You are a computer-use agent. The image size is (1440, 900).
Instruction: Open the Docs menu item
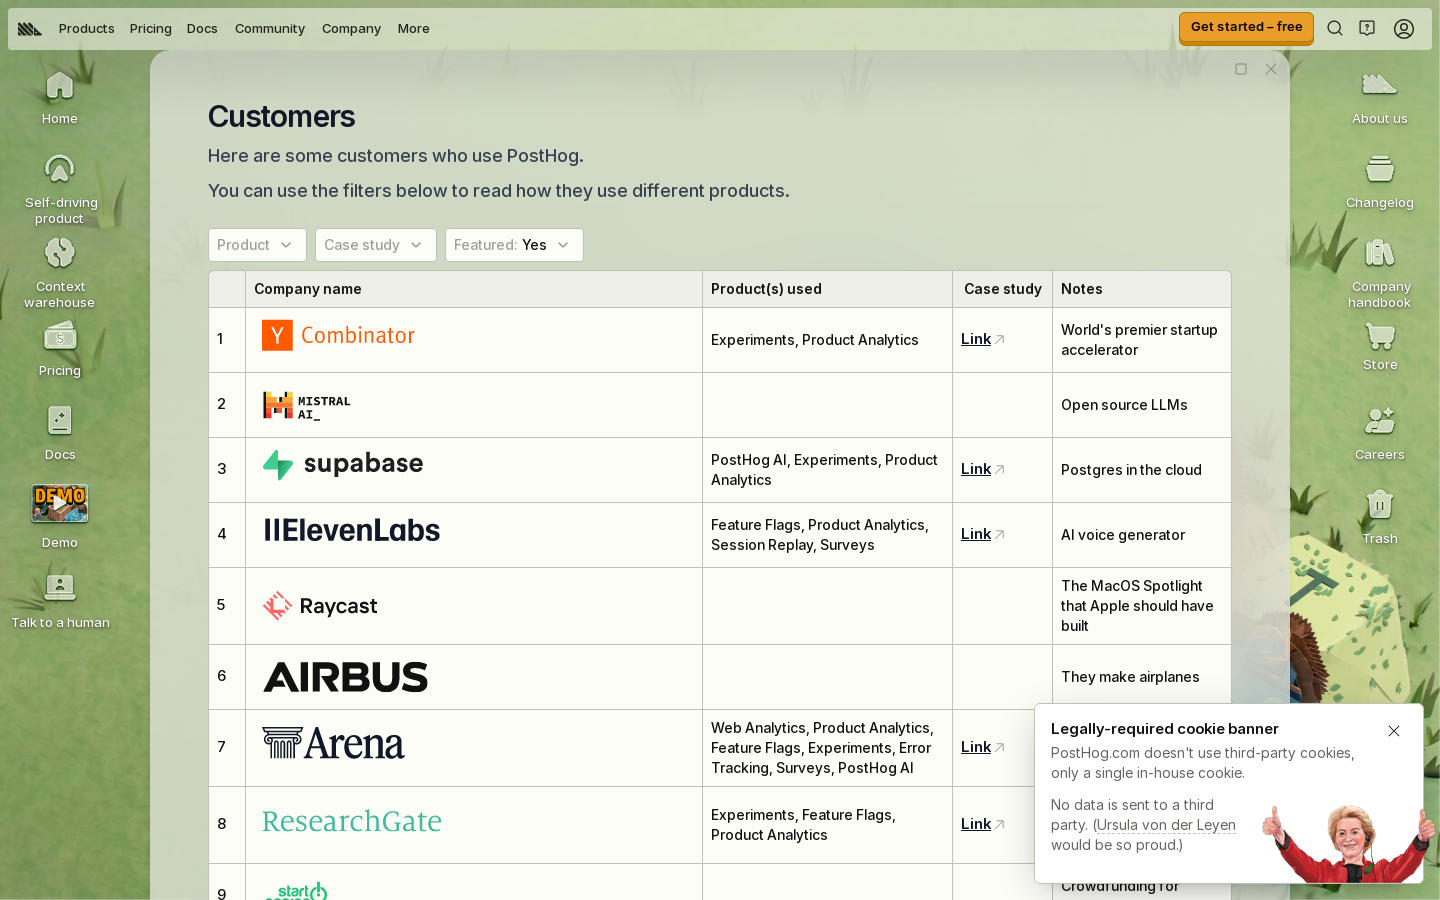[202, 29]
